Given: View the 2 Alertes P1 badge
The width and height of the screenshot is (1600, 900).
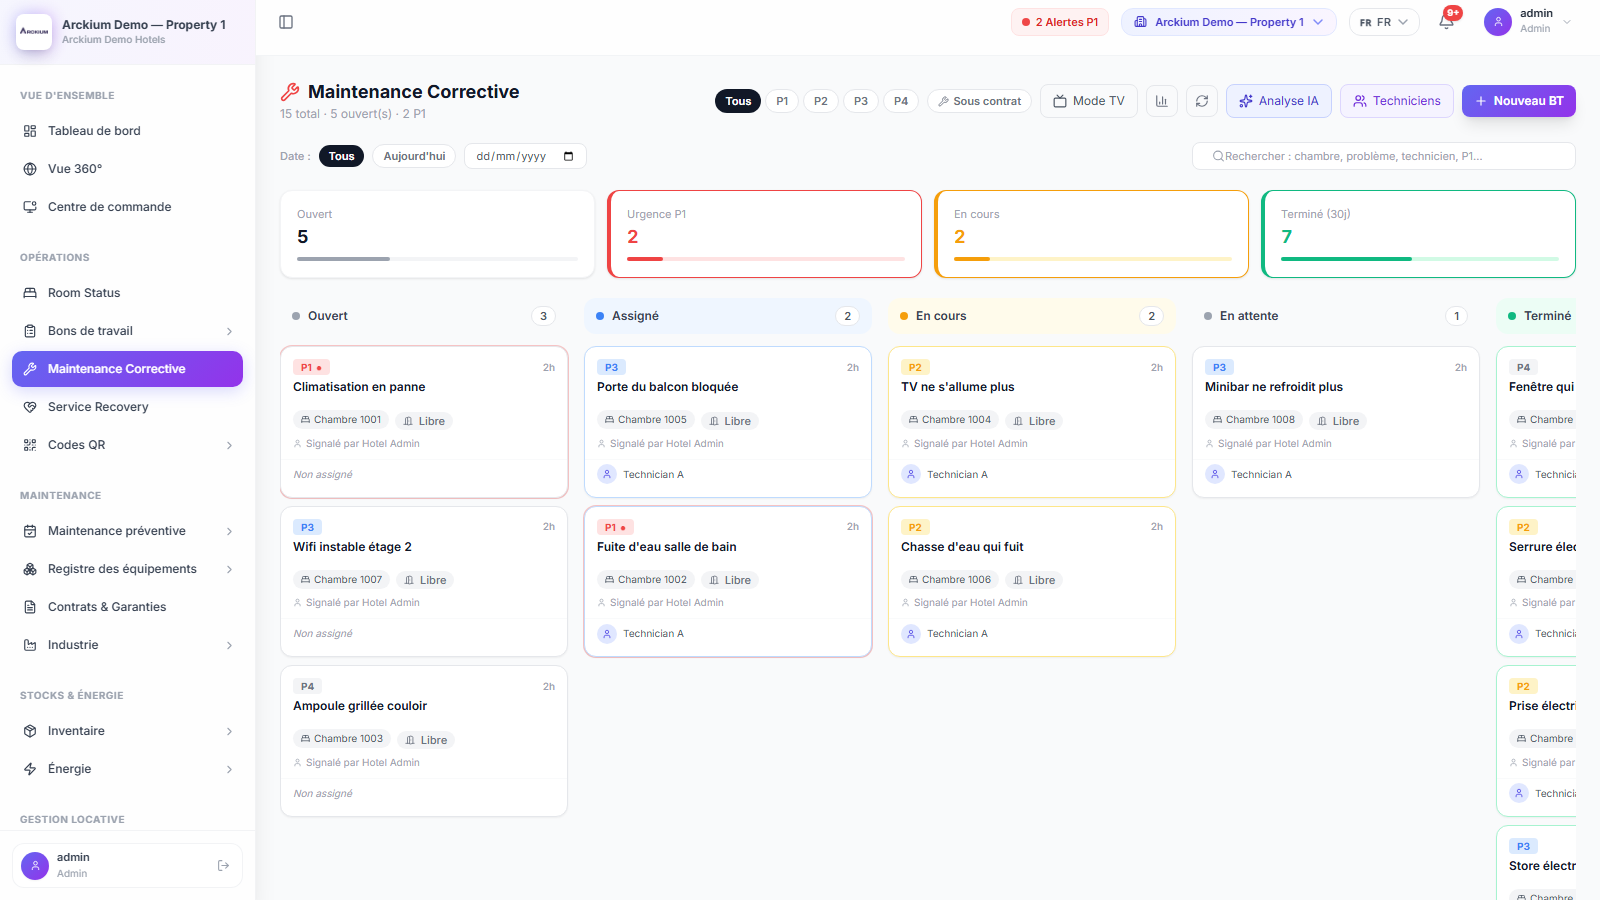Looking at the screenshot, I should point(1060,22).
